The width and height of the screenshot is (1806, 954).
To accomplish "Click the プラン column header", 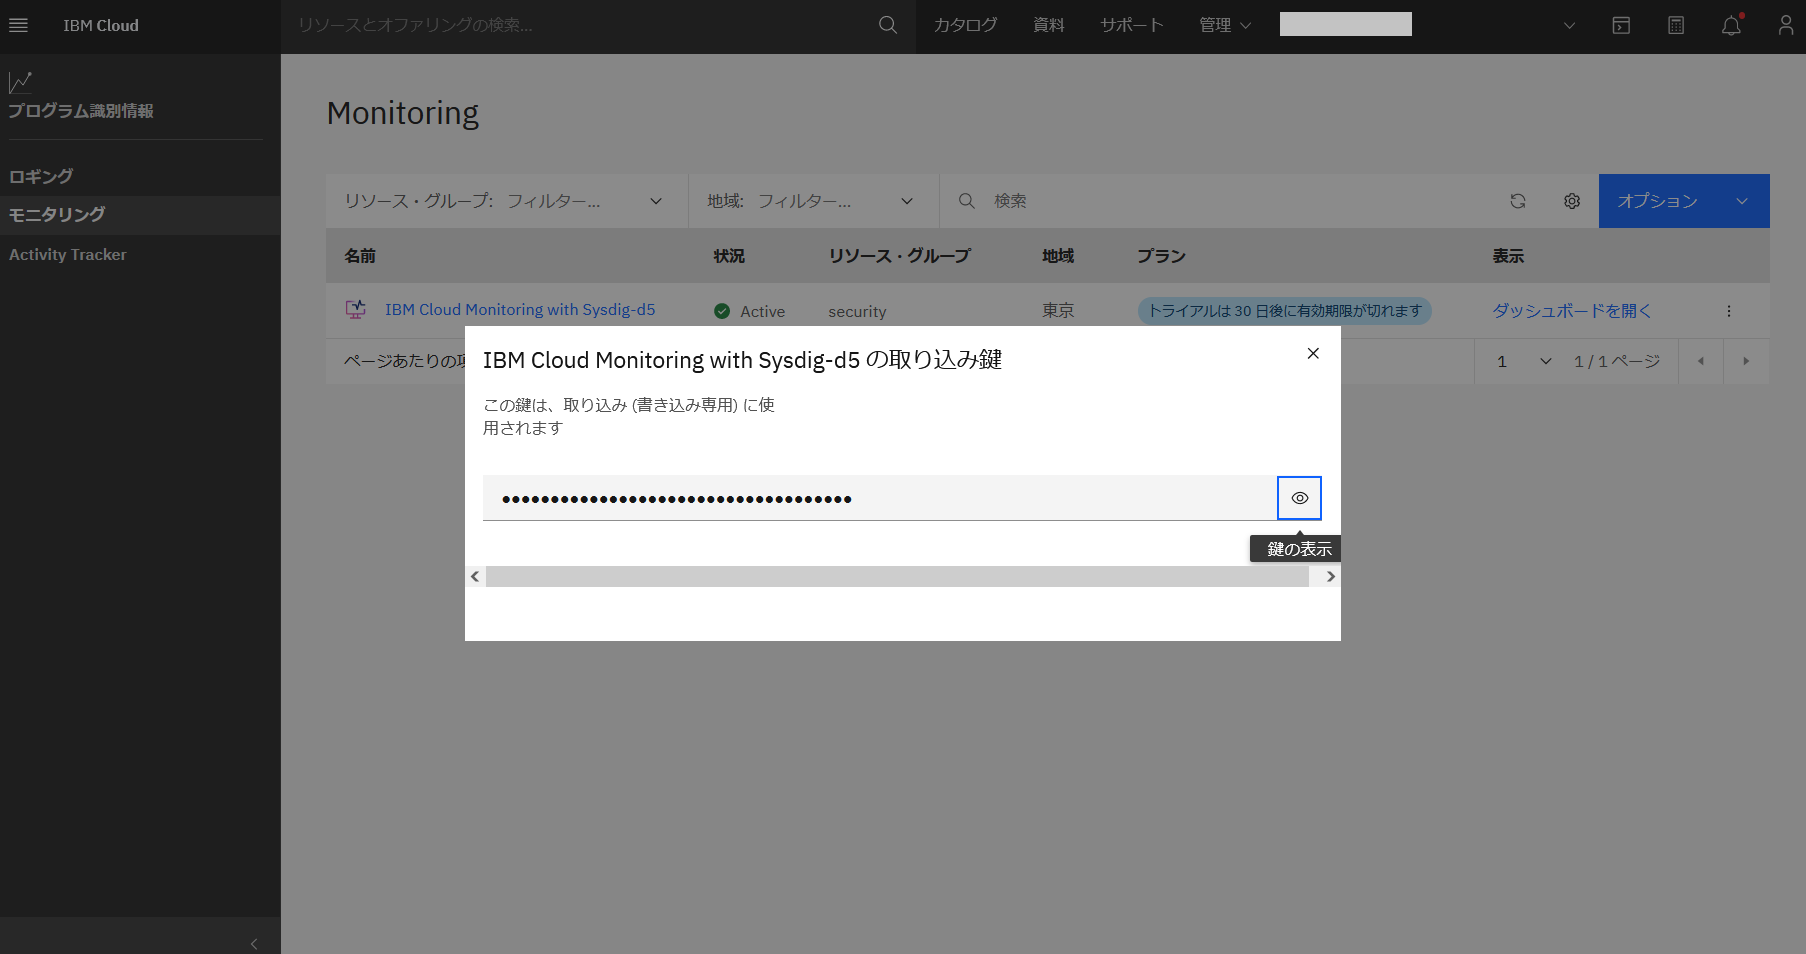I will pos(1161,256).
